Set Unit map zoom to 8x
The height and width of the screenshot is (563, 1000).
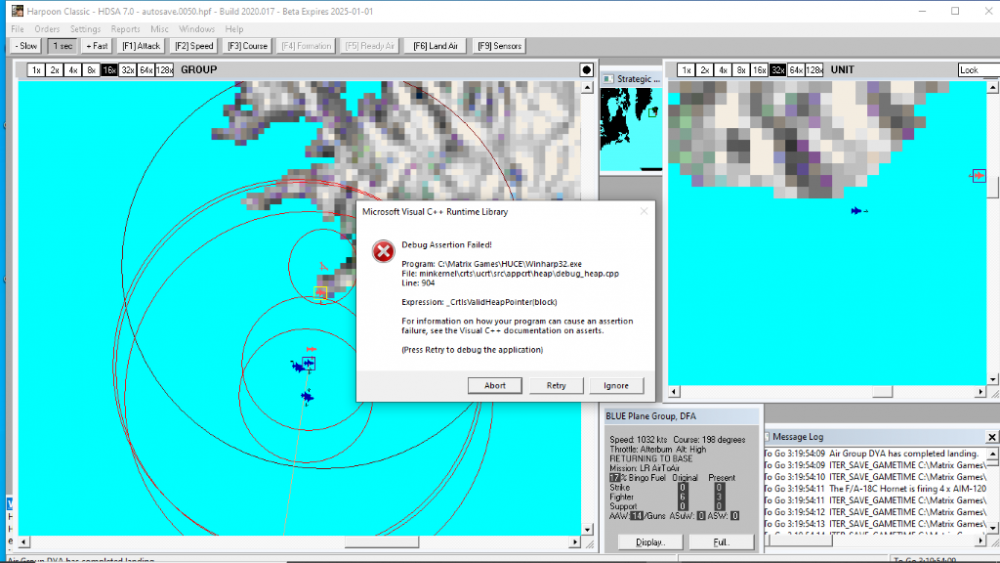click(741, 70)
